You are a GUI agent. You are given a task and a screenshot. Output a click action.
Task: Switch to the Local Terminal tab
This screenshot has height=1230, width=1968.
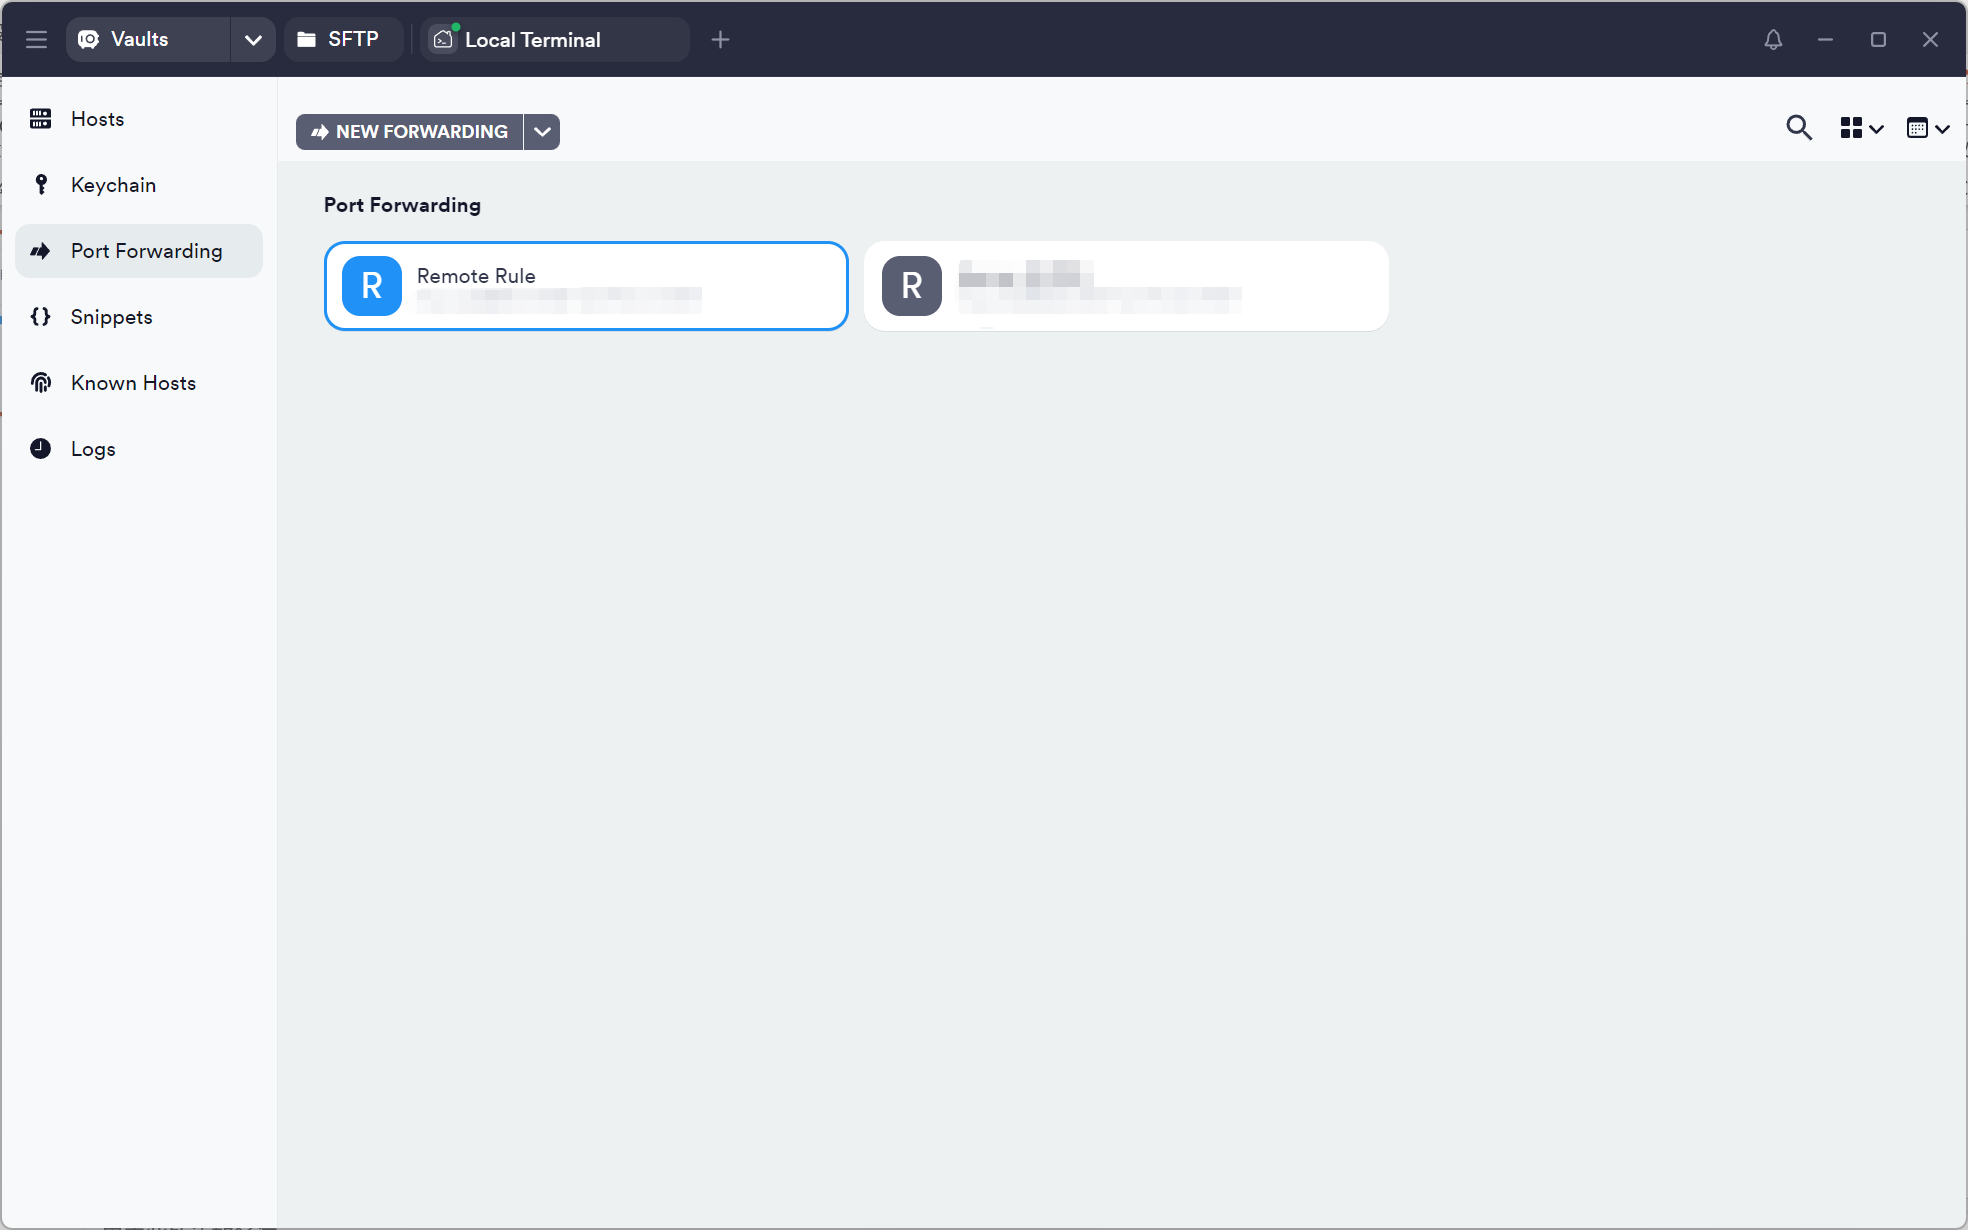[532, 40]
